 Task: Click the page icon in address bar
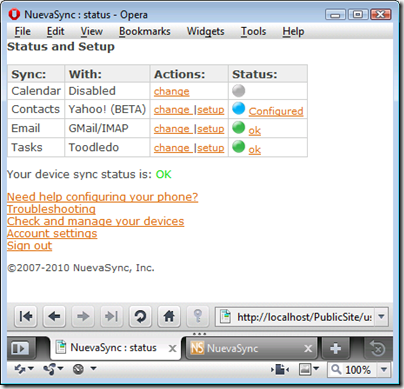pyautogui.click(x=226, y=316)
